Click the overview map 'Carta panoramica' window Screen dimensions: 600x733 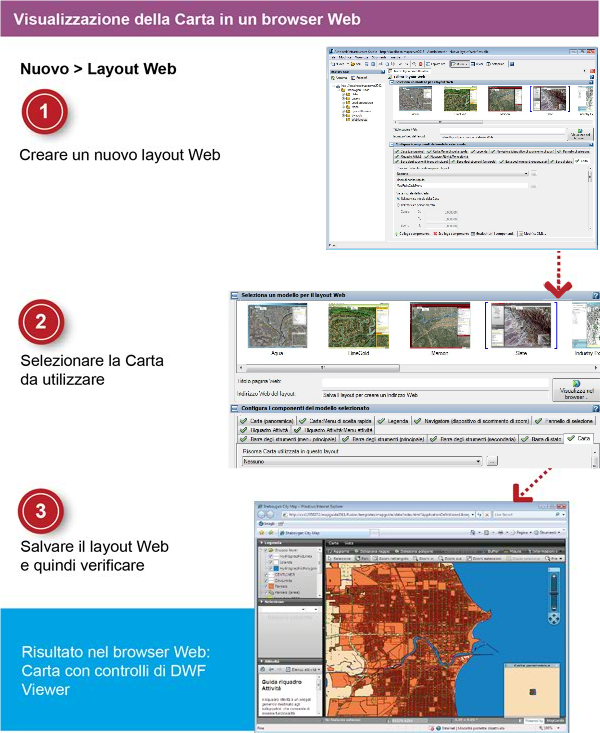point(532,688)
